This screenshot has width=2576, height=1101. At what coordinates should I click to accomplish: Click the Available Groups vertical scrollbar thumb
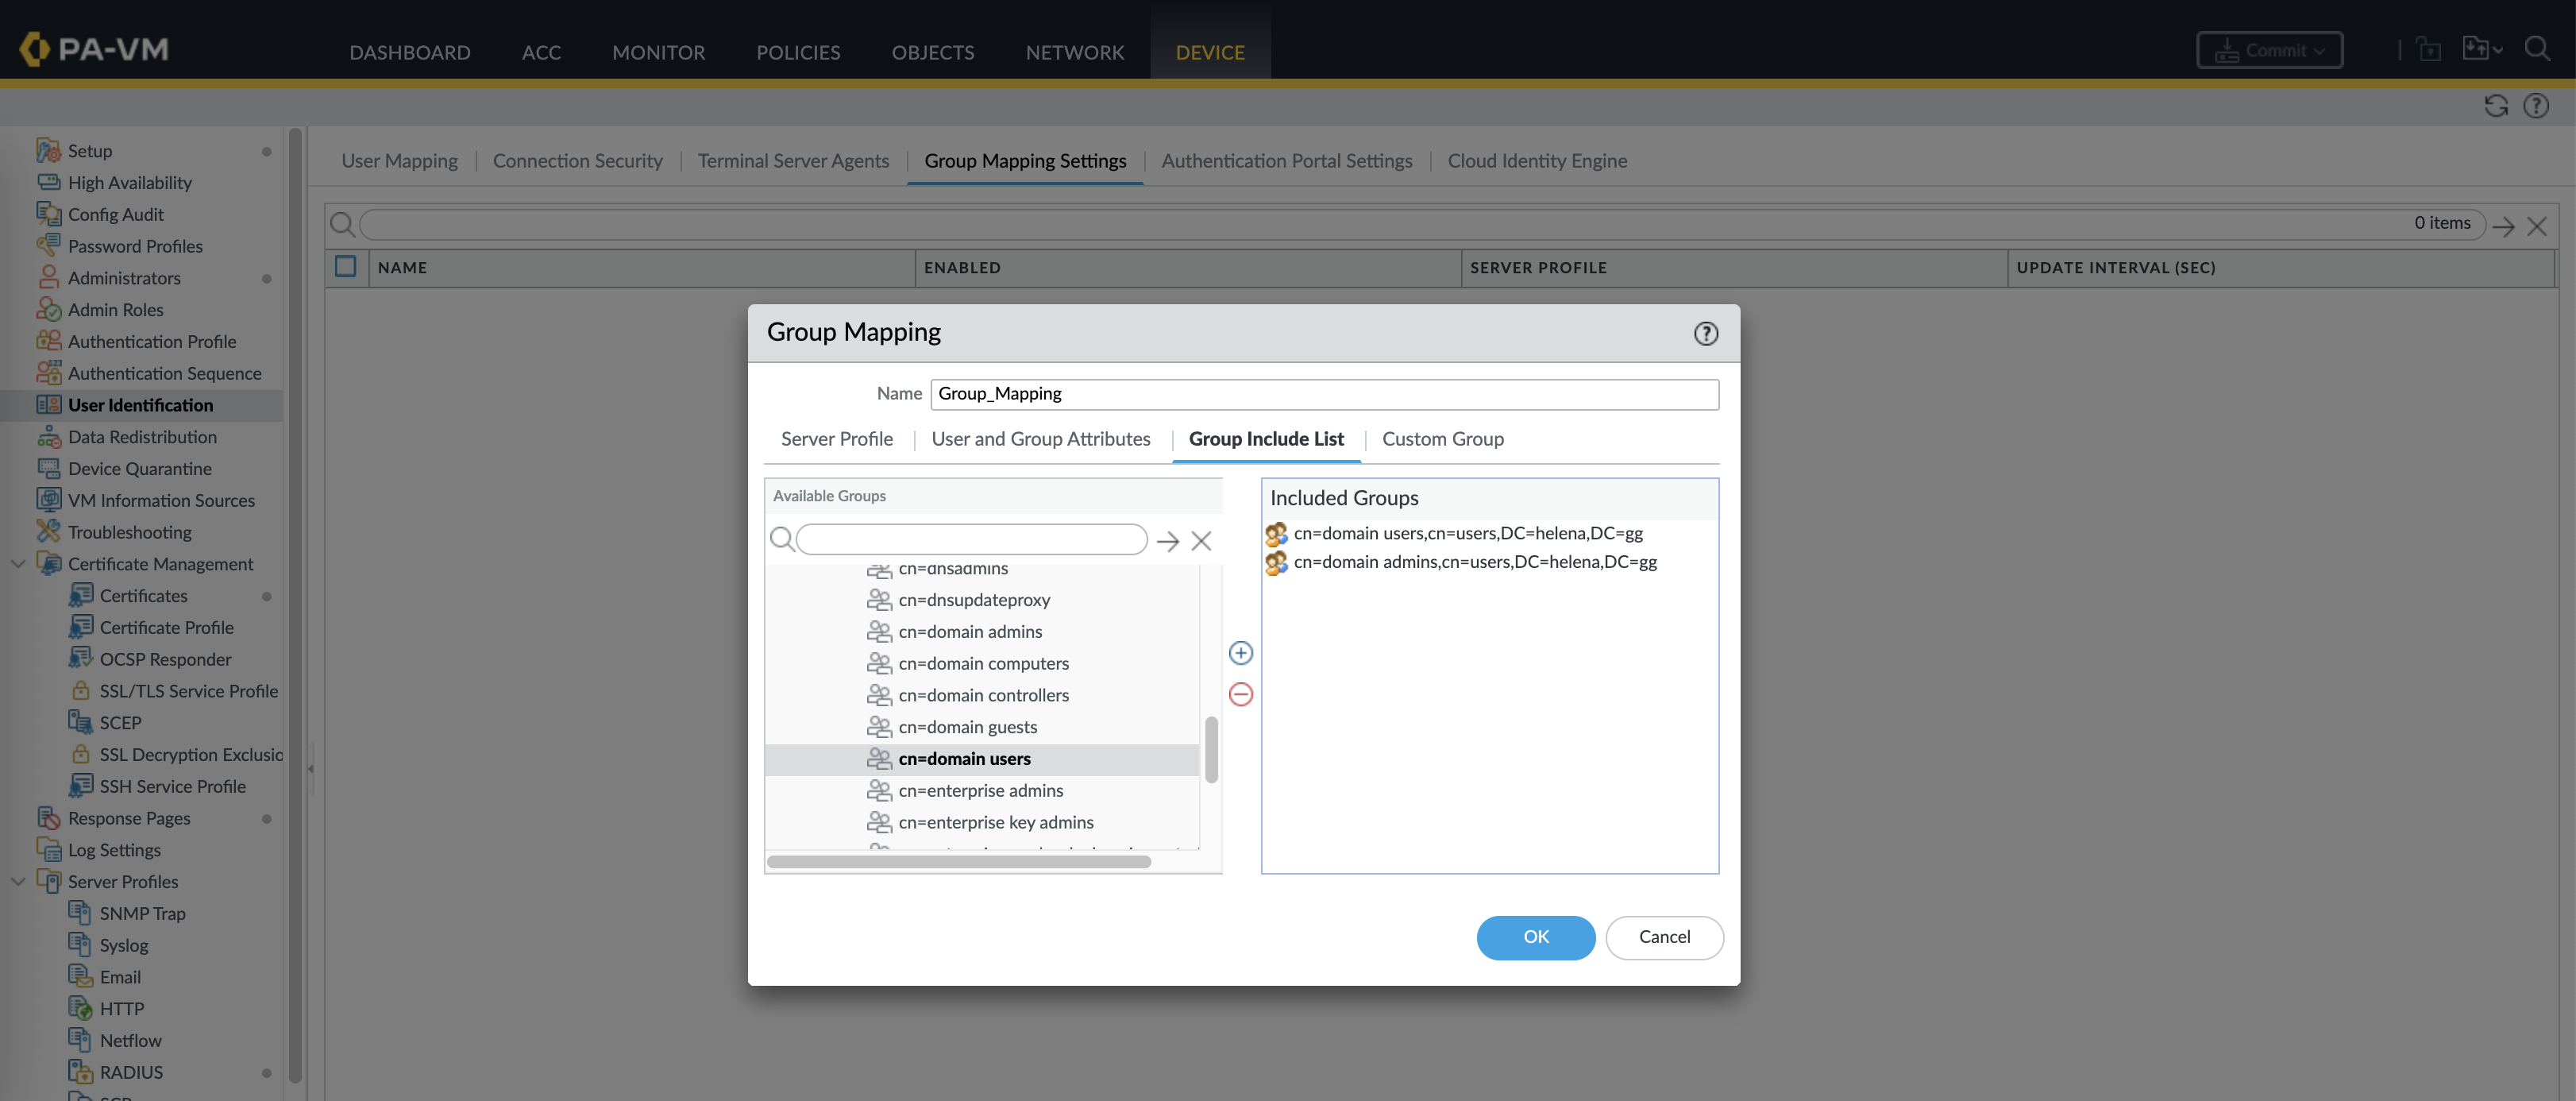pos(1211,749)
